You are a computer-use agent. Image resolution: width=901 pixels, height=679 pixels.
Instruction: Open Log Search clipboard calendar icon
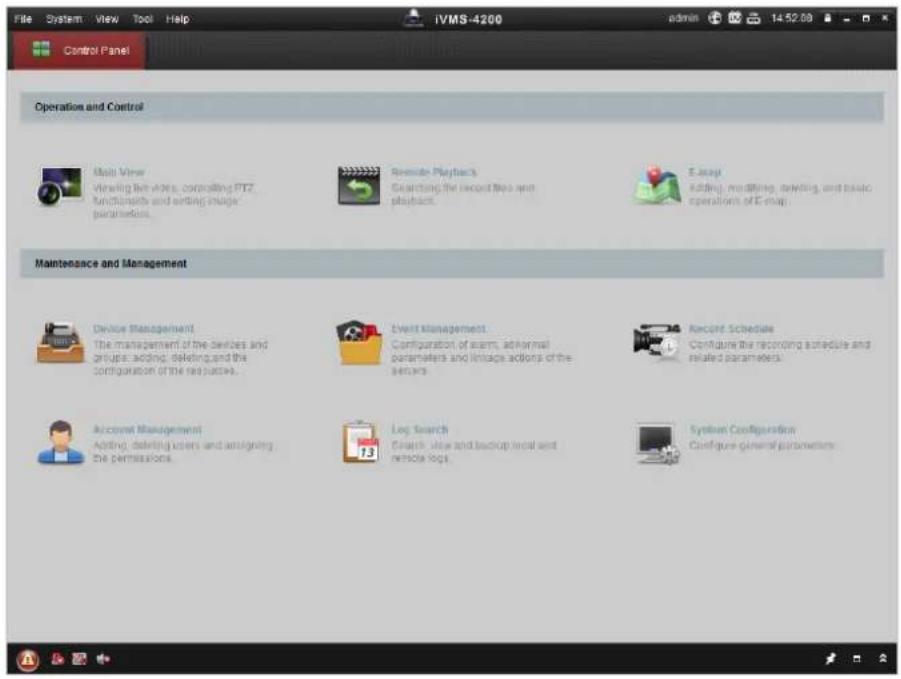point(360,442)
